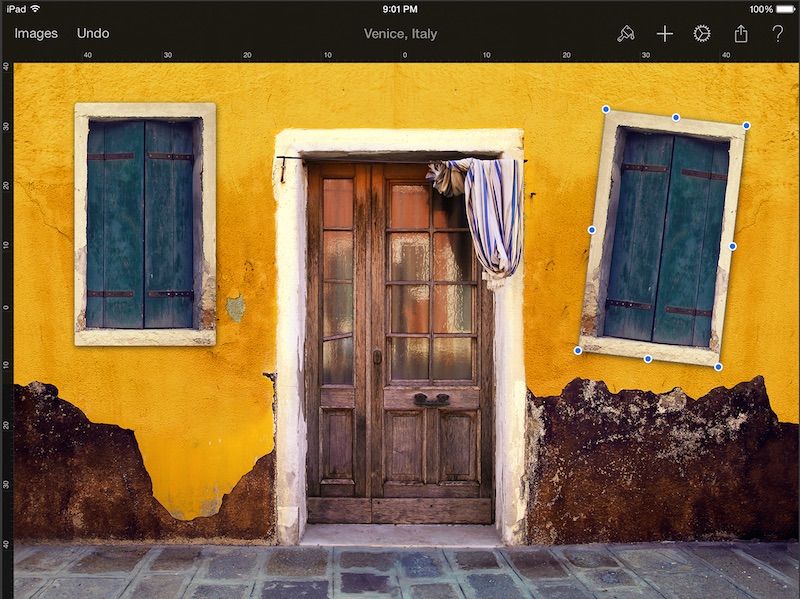800x599 pixels.
Task: Go back to the Images gallery
Action: [x=36, y=34]
